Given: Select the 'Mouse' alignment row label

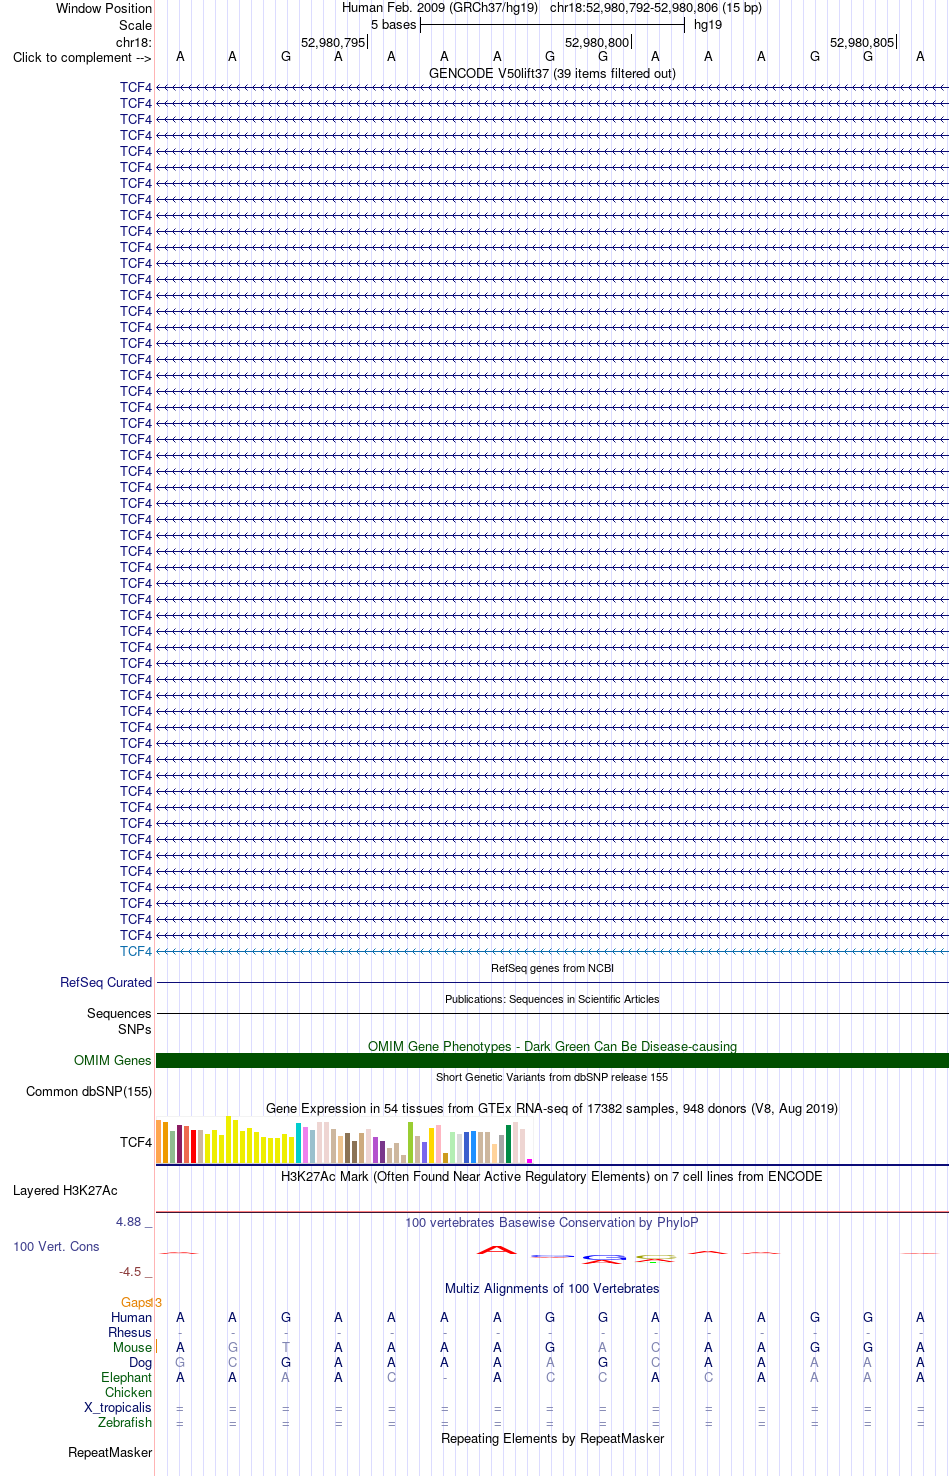Looking at the screenshot, I should pos(133,1347).
